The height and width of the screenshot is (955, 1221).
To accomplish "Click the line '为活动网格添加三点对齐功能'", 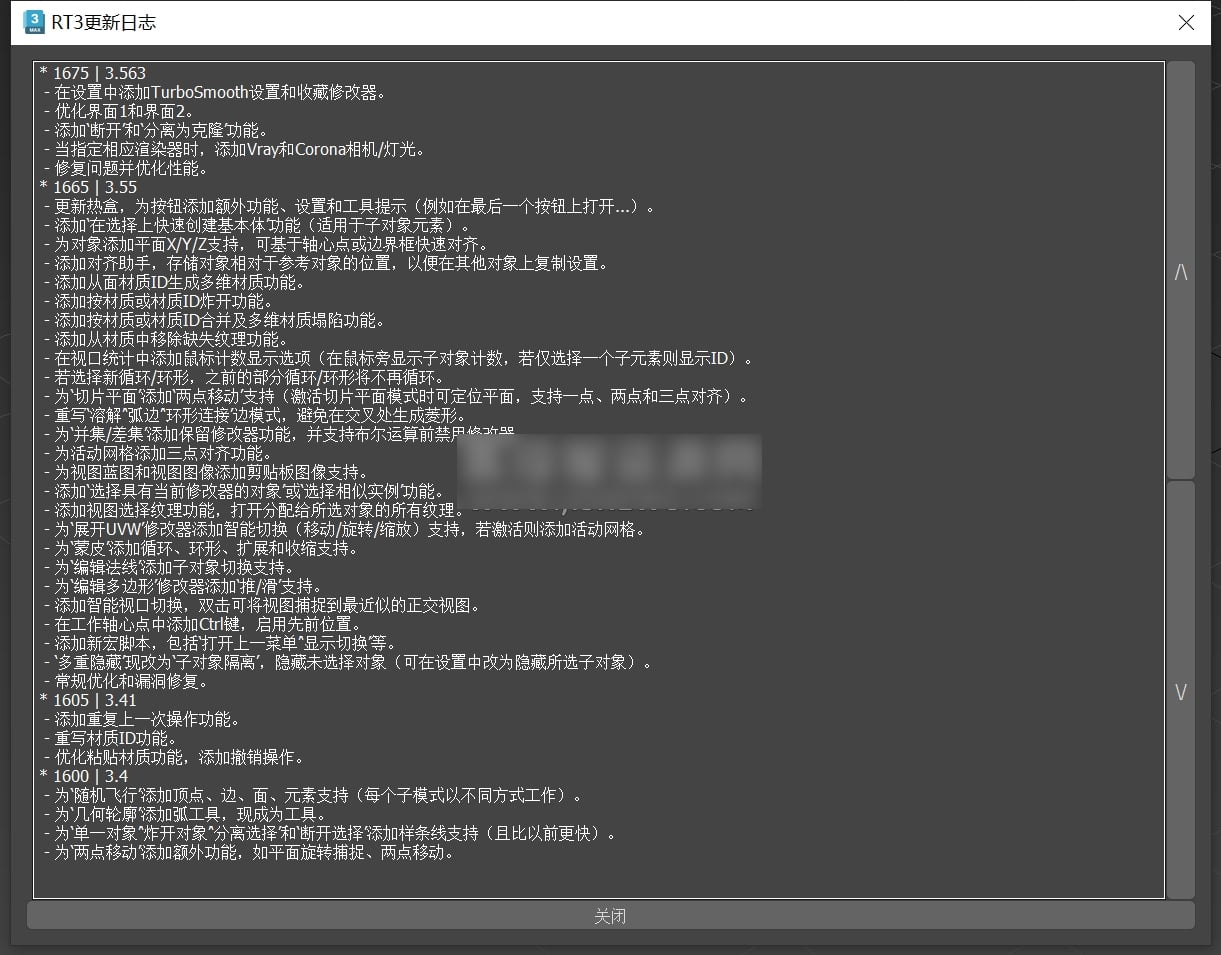I will pos(158,453).
